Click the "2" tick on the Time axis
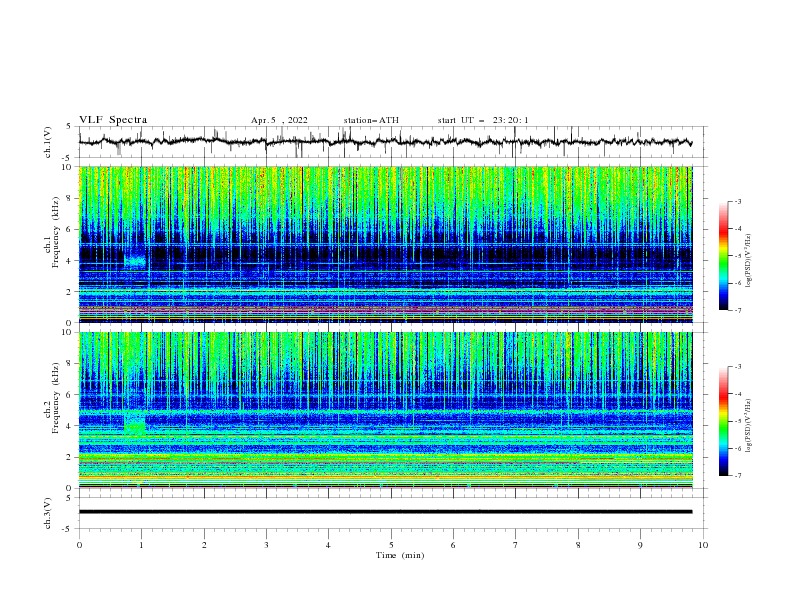Image resolution: width=792 pixels, height=612 pixels. [x=204, y=545]
